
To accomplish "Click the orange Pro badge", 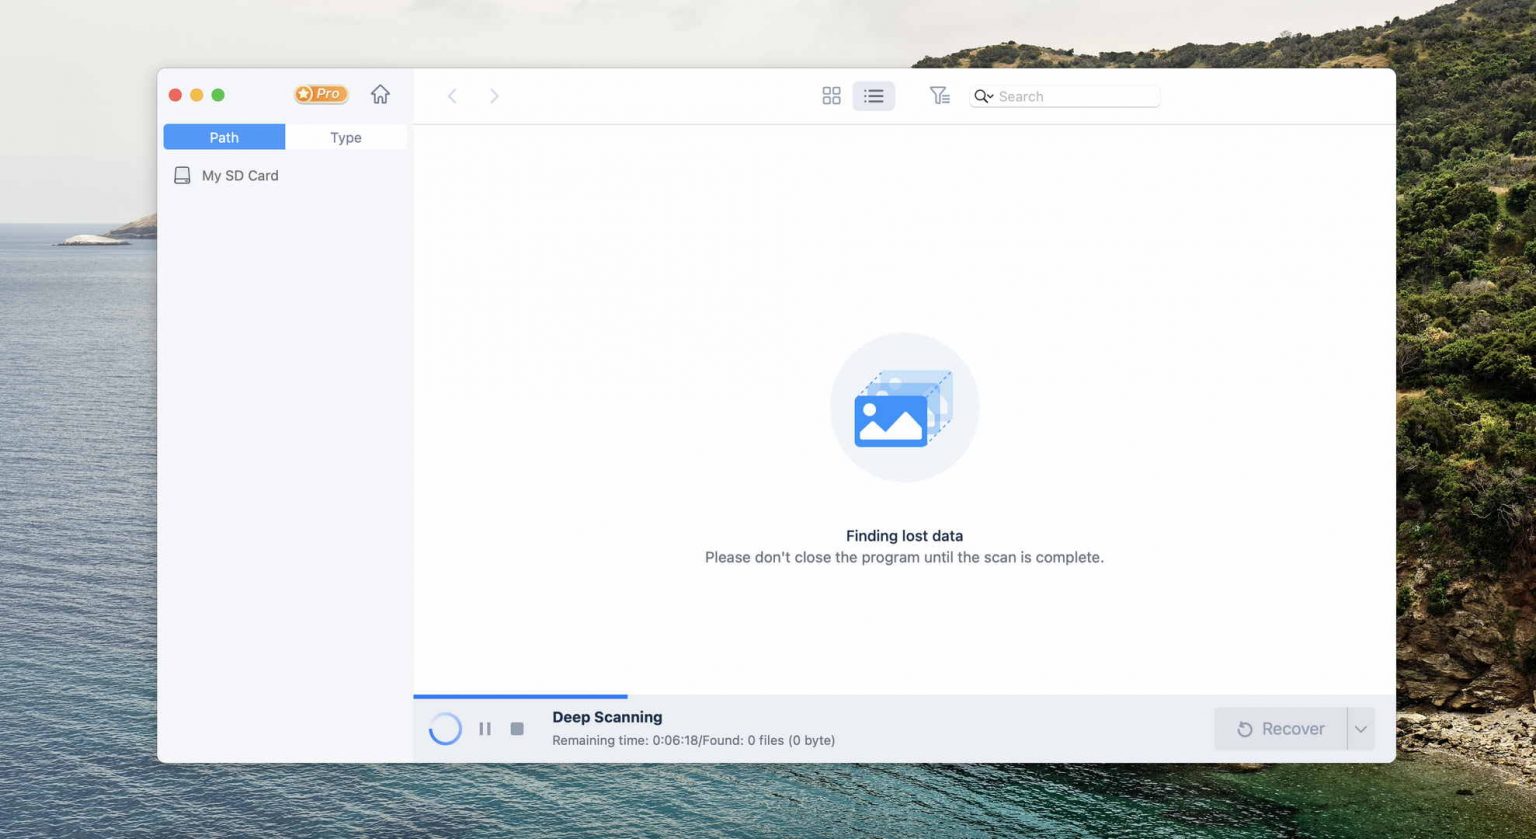I will pyautogui.click(x=320, y=94).
